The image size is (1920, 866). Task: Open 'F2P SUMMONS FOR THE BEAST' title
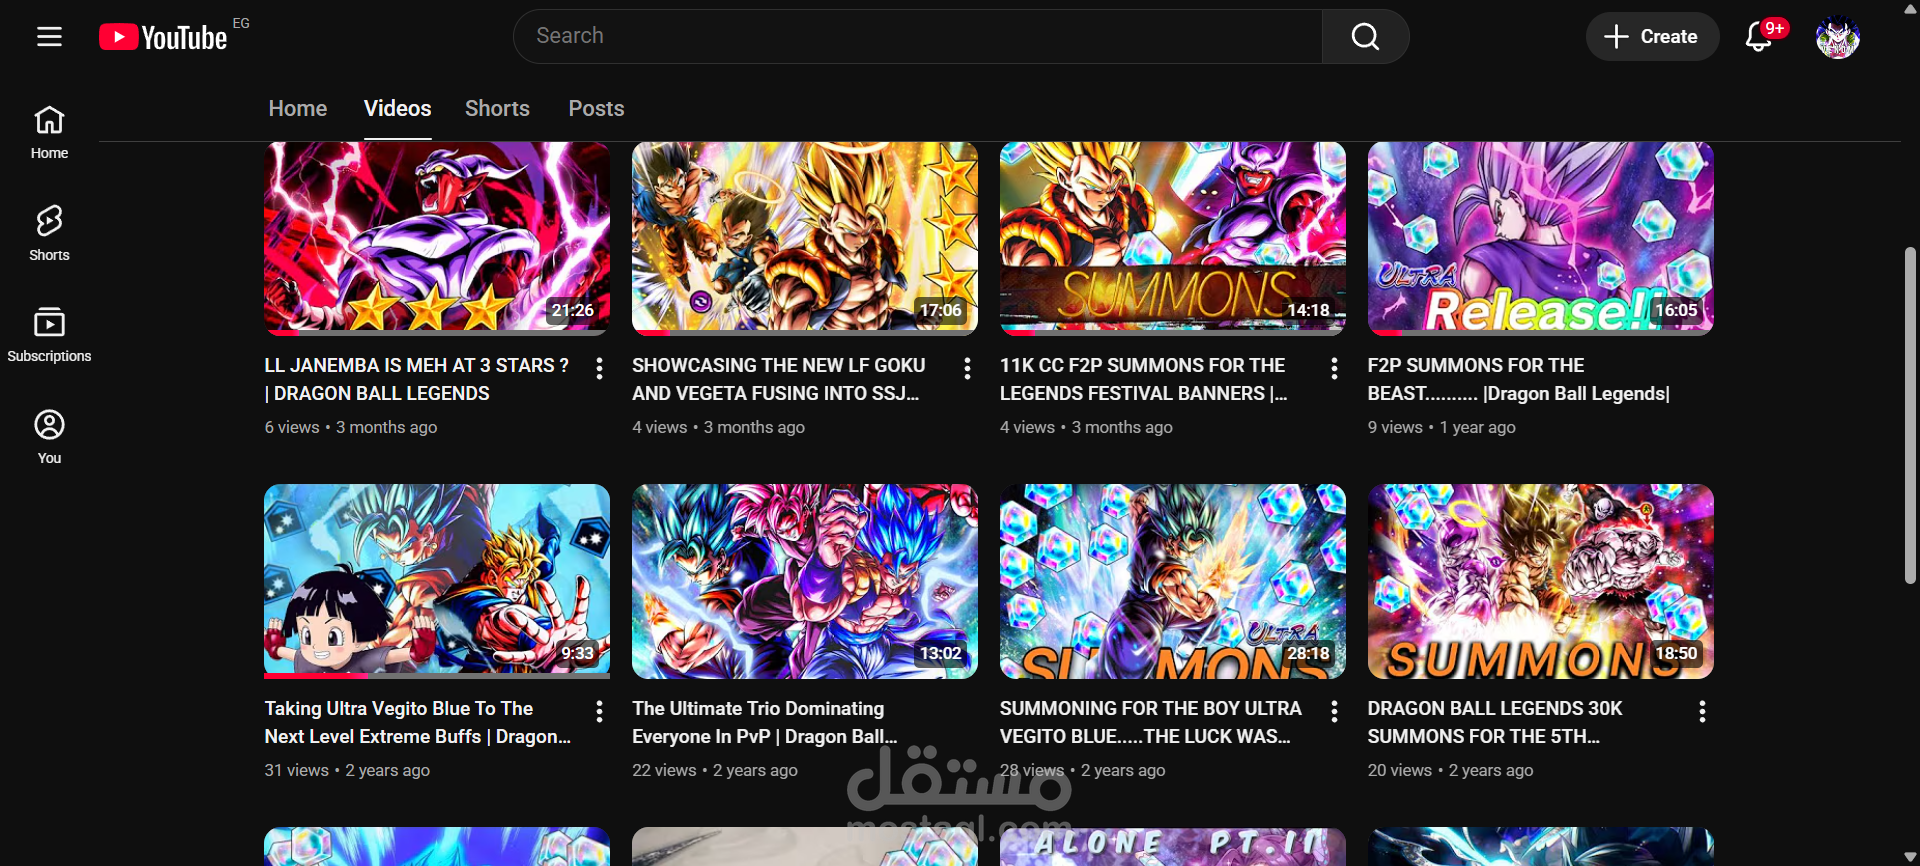point(1519,380)
